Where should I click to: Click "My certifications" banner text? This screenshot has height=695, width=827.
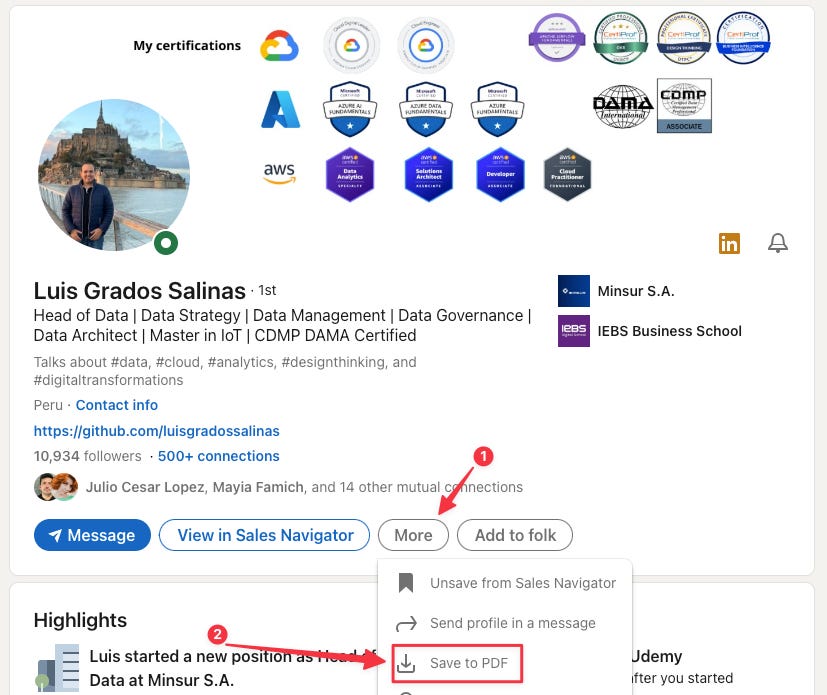point(187,46)
